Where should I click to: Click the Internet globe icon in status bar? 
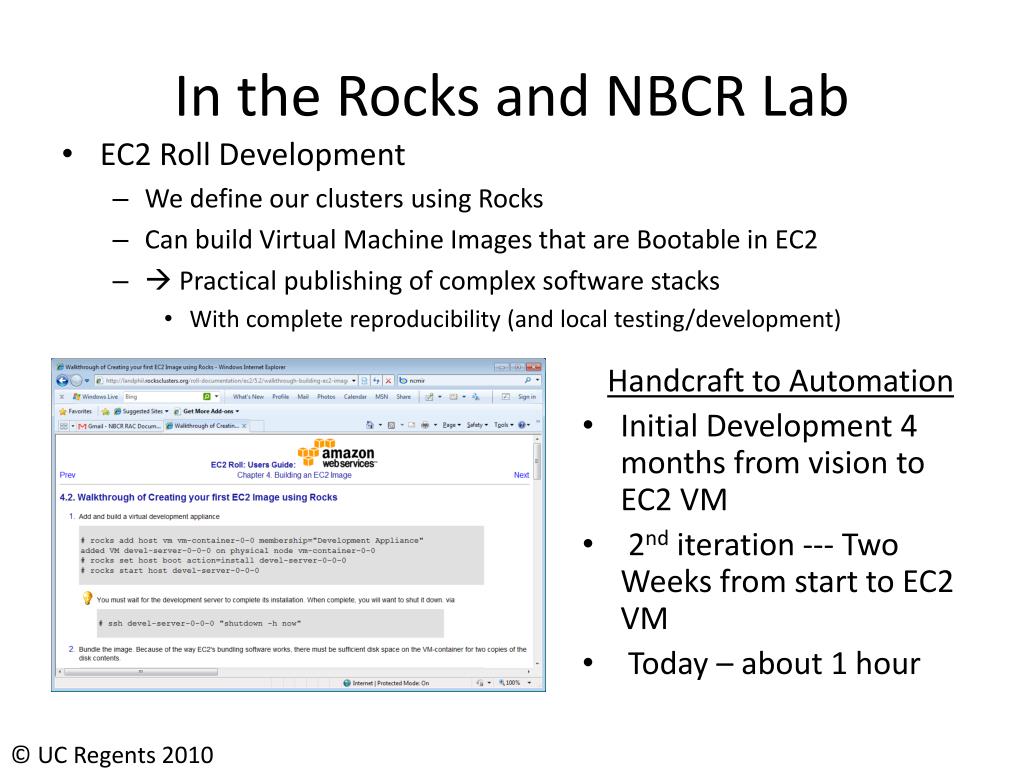pos(347,683)
